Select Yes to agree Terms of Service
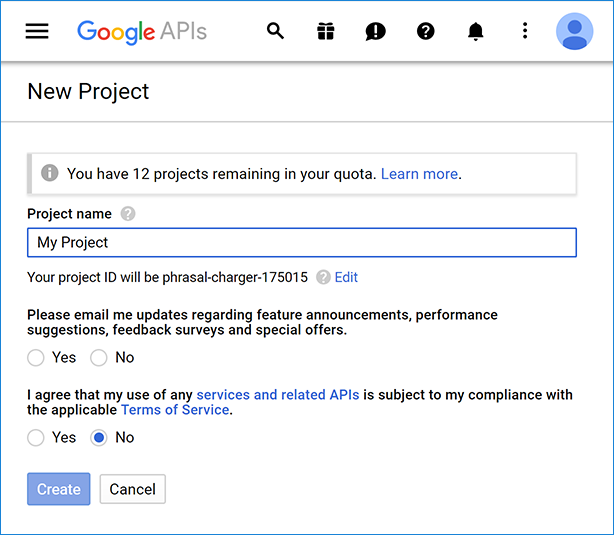 [x=36, y=437]
